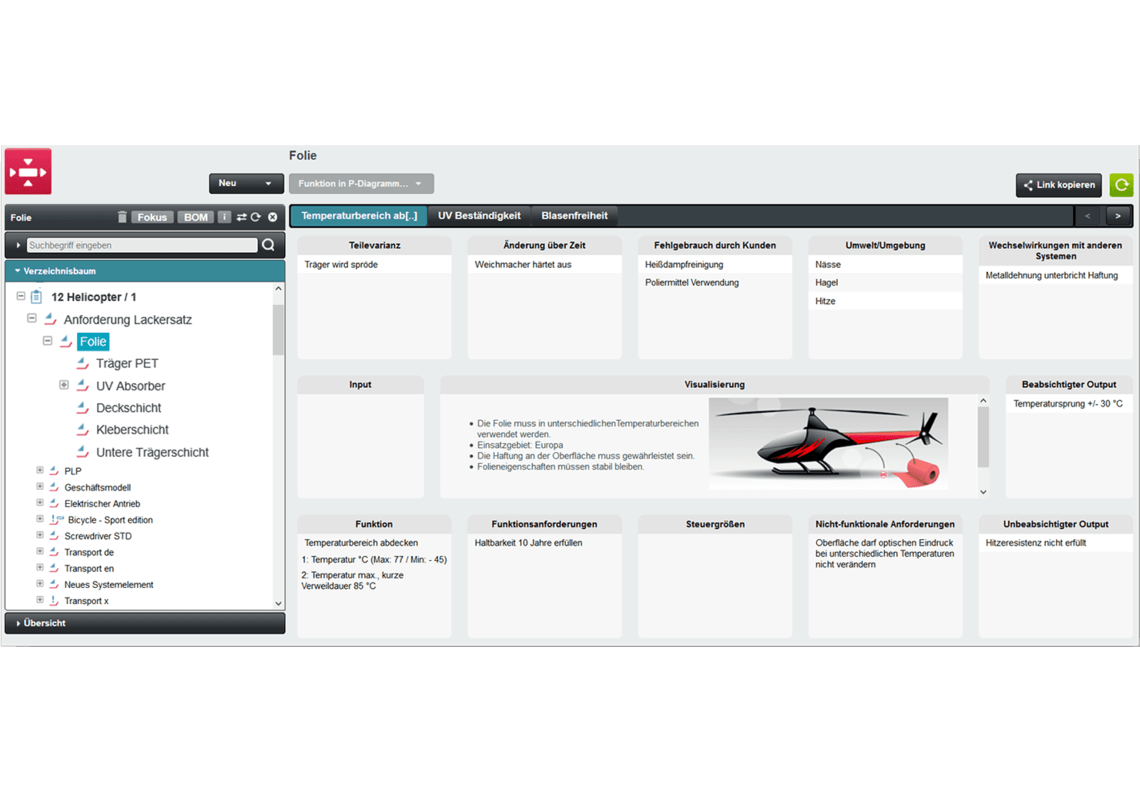Click the swap arrows icon in Folie header
Viewport: 1140px width, 792px height.
(241, 217)
